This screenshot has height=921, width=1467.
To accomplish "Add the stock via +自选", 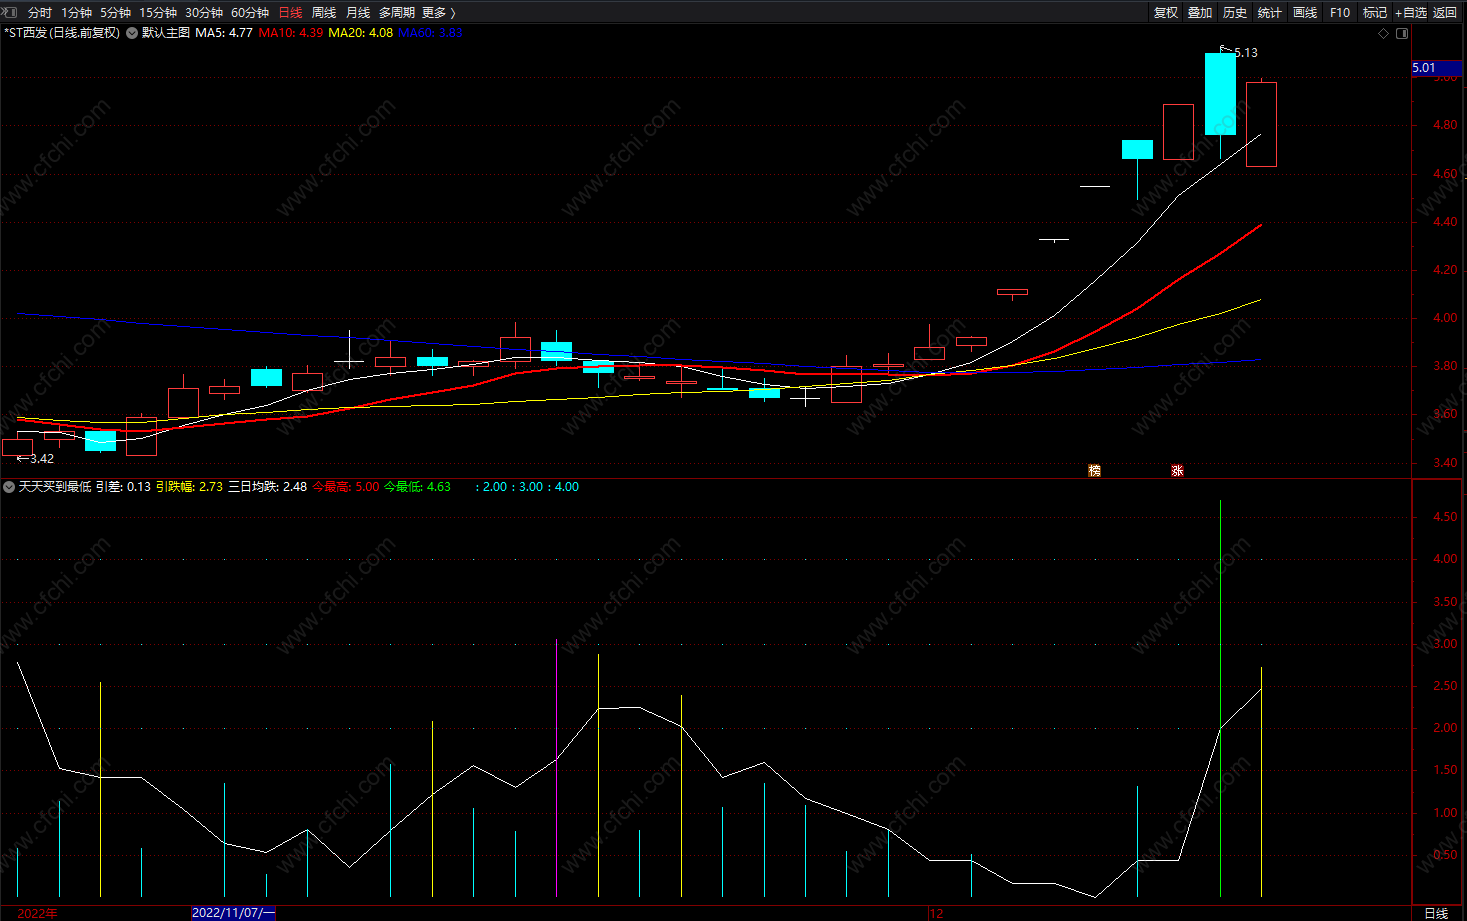I will [x=1411, y=13].
